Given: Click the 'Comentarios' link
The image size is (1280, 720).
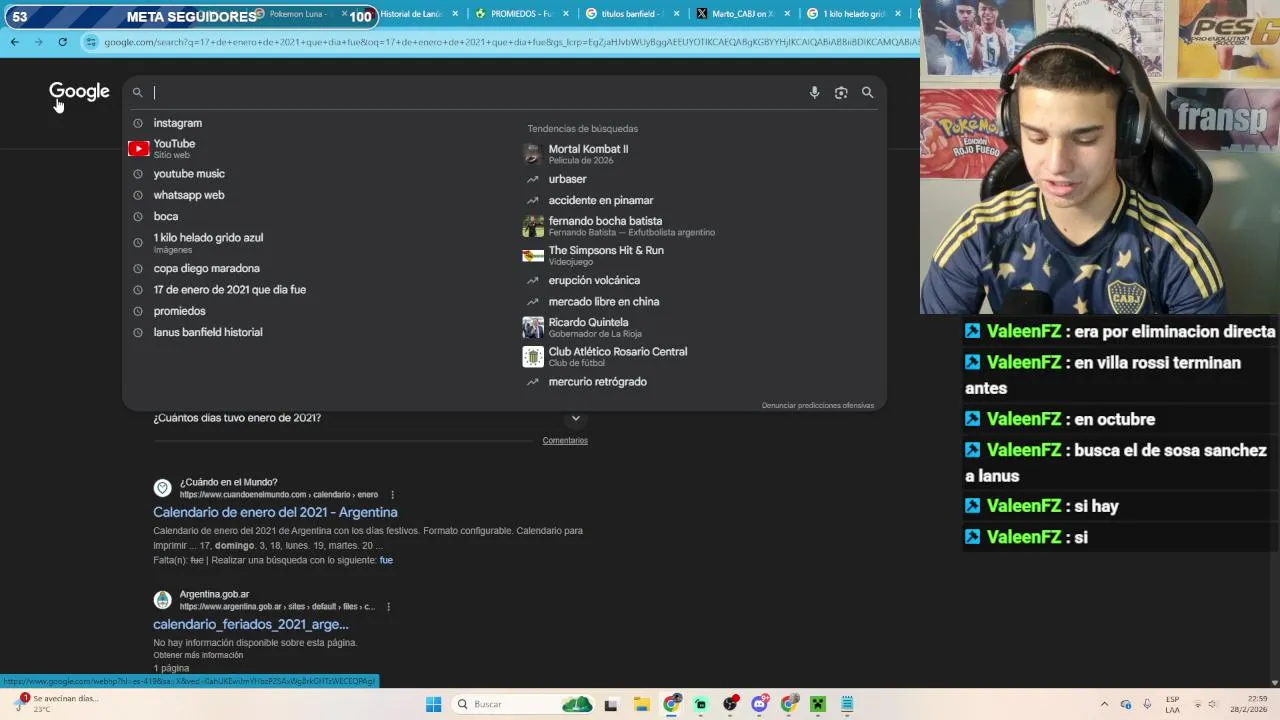Looking at the screenshot, I should click(565, 441).
